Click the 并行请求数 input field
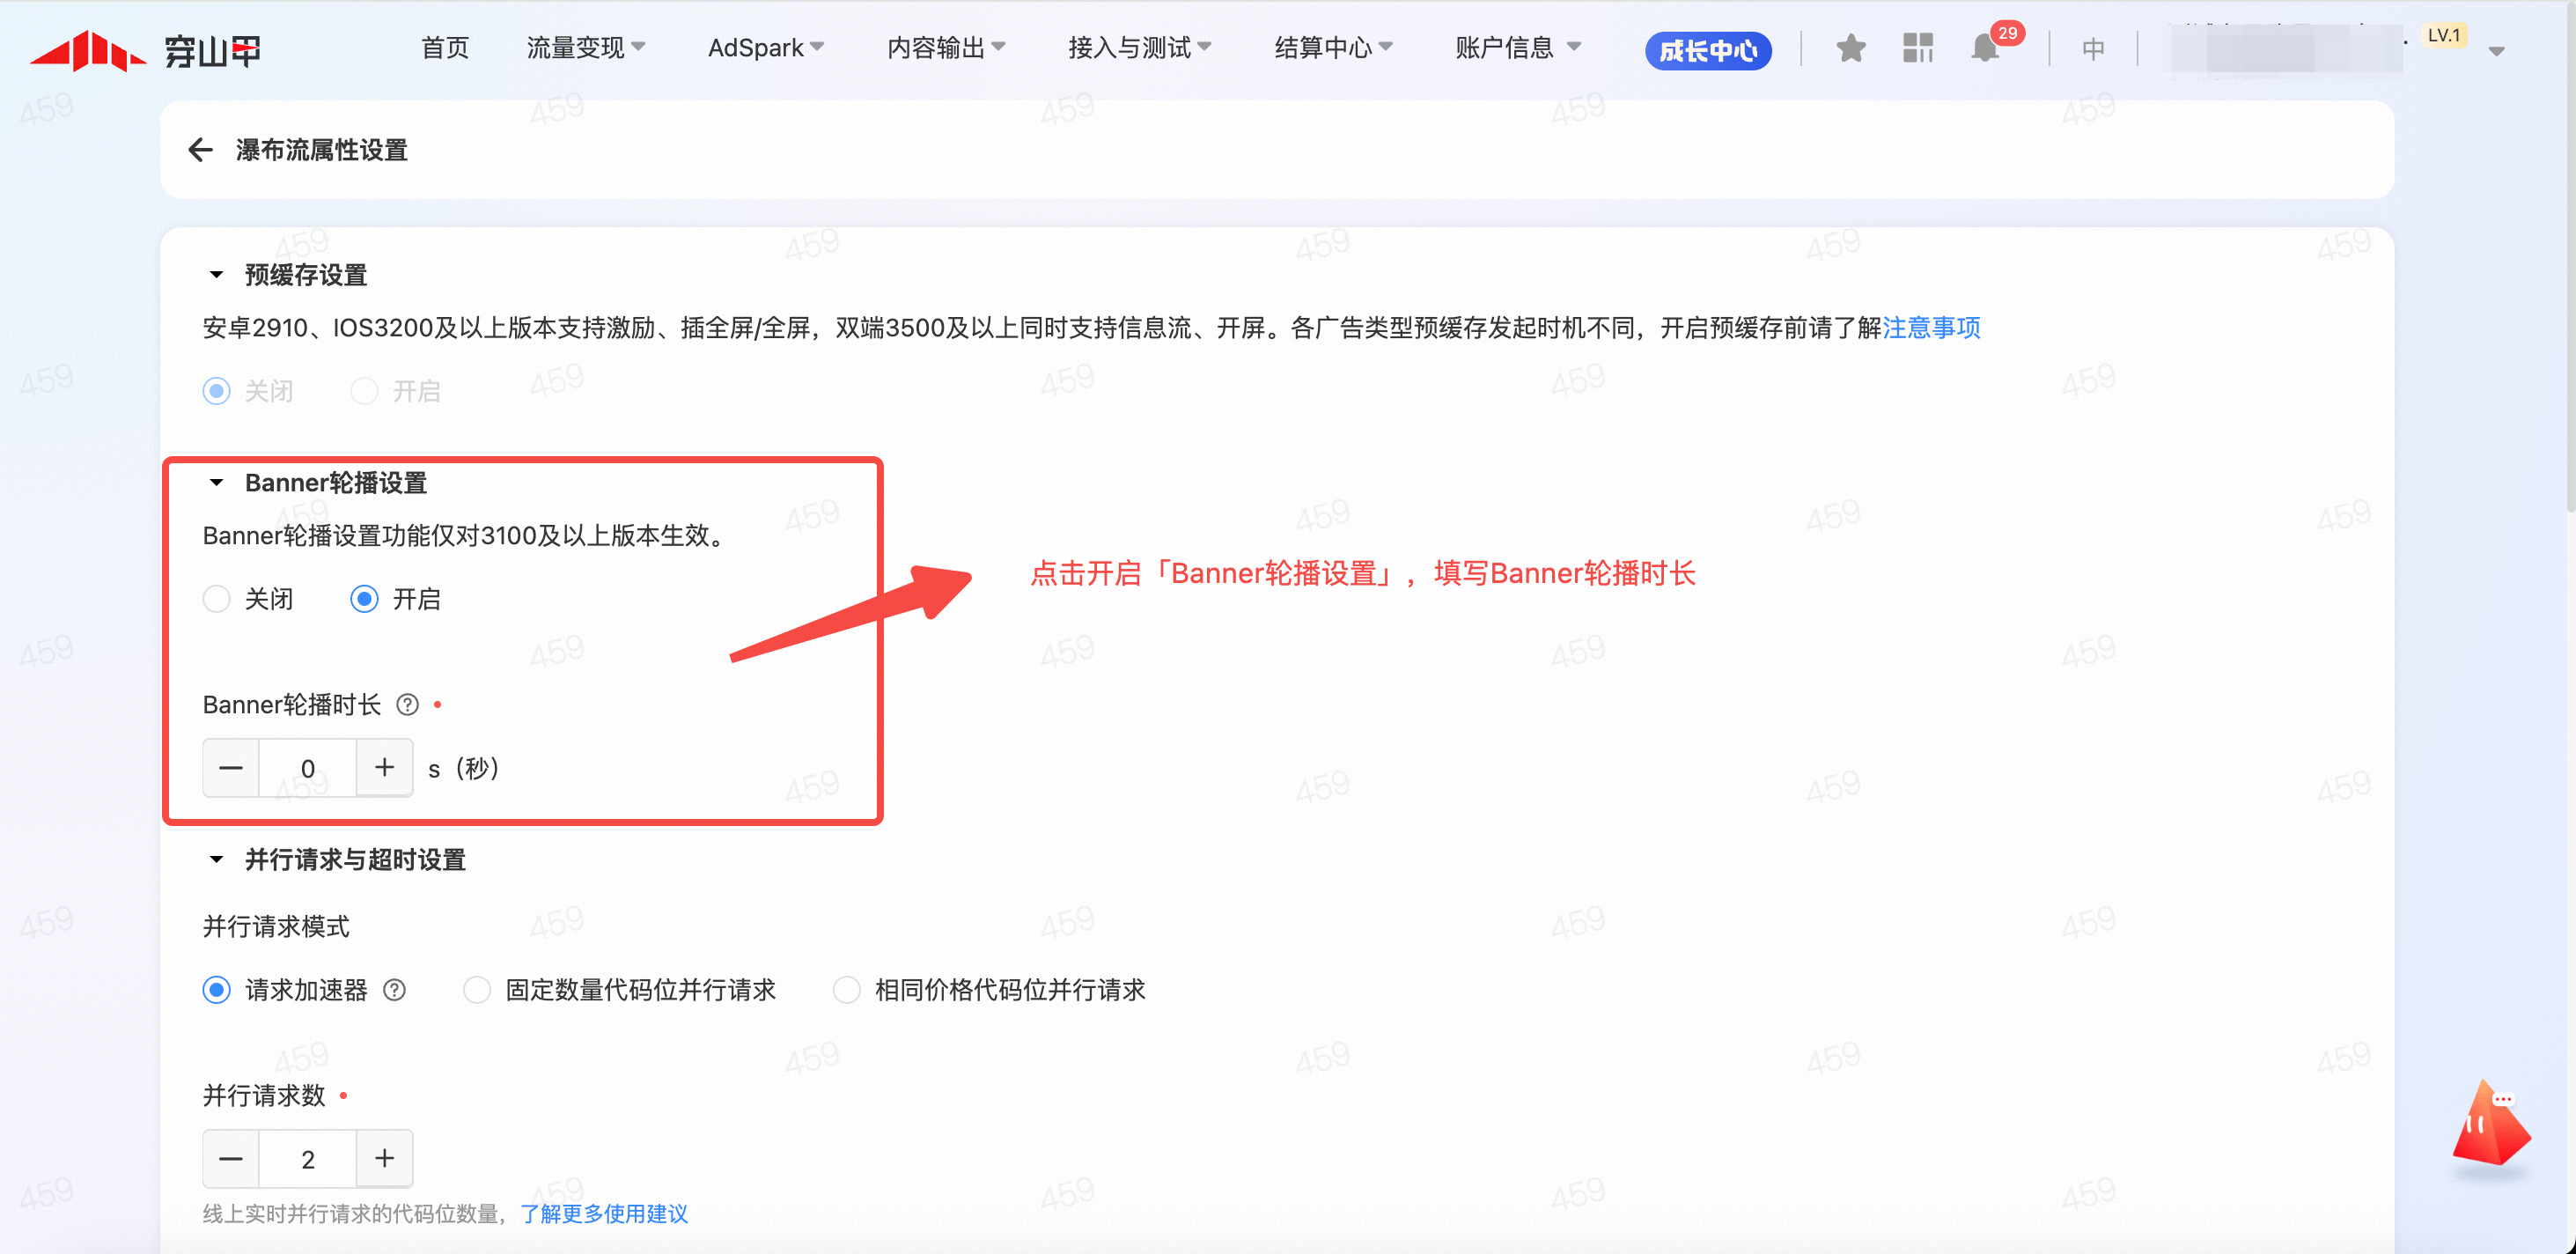This screenshot has width=2576, height=1254. (307, 1159)
